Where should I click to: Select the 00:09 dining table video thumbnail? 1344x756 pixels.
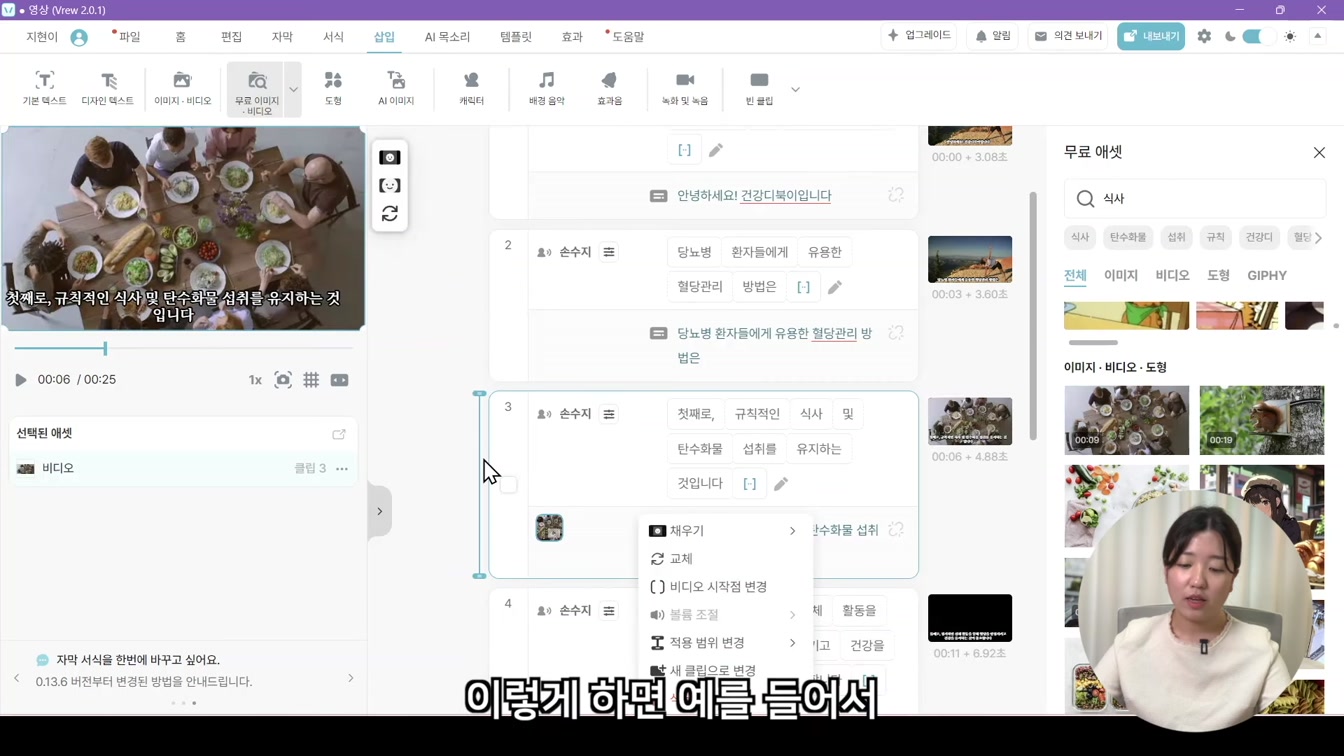pos(1127,420)
